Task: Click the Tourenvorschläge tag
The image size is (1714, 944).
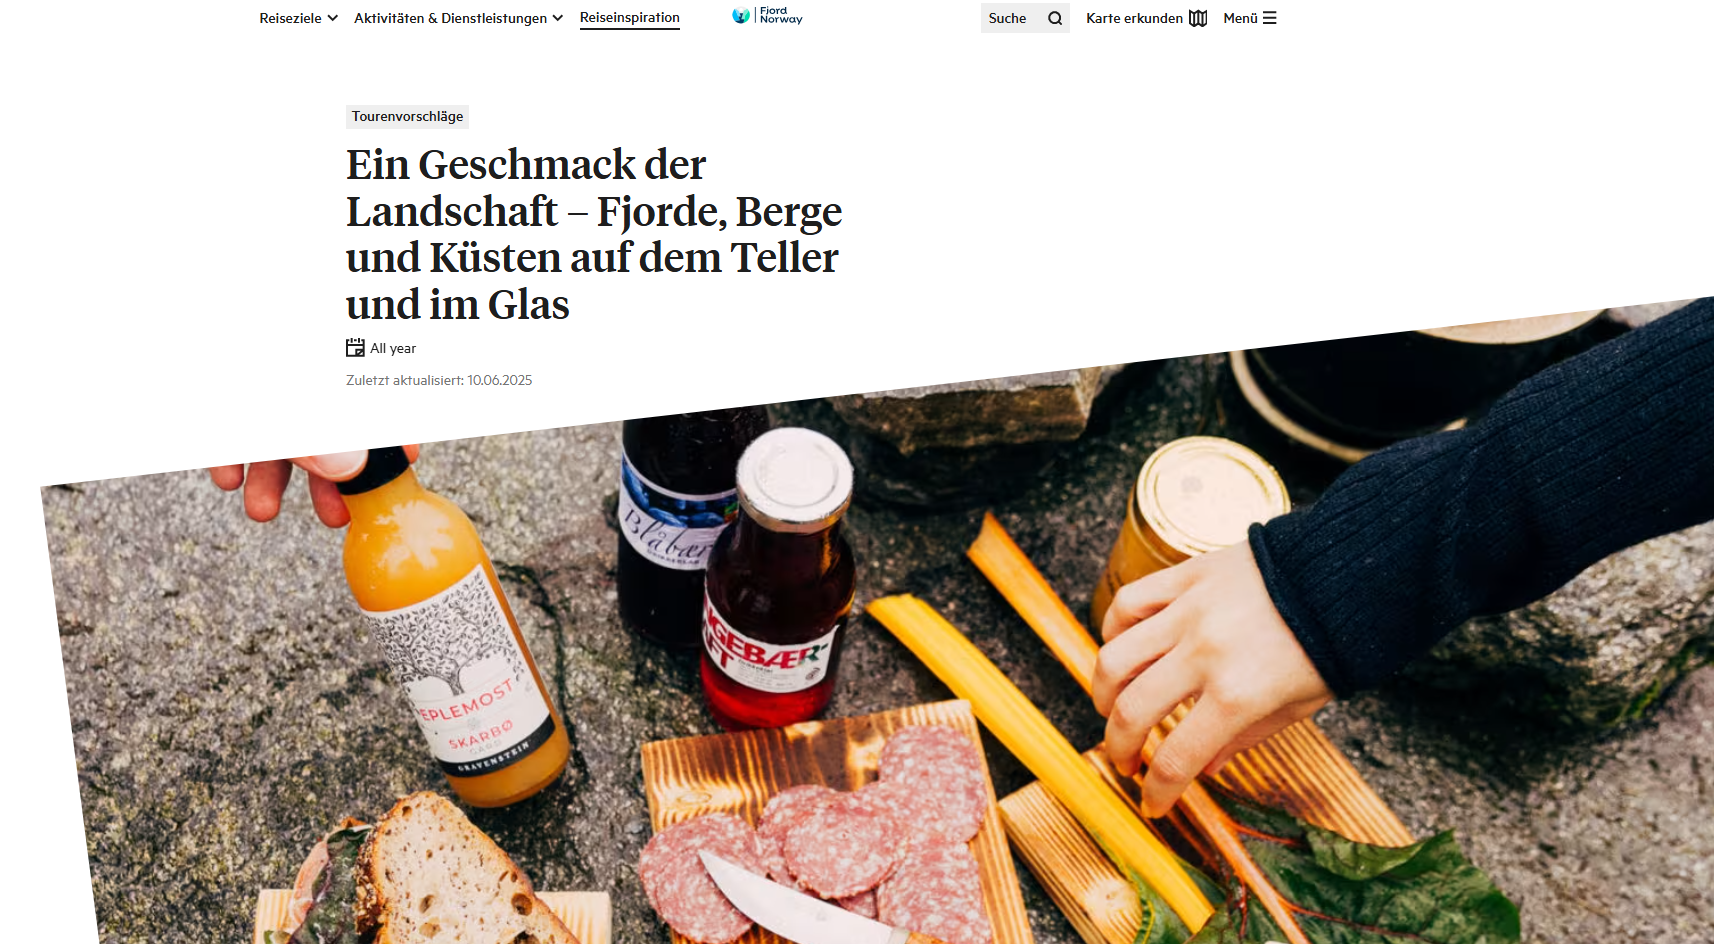Action: 407,116
